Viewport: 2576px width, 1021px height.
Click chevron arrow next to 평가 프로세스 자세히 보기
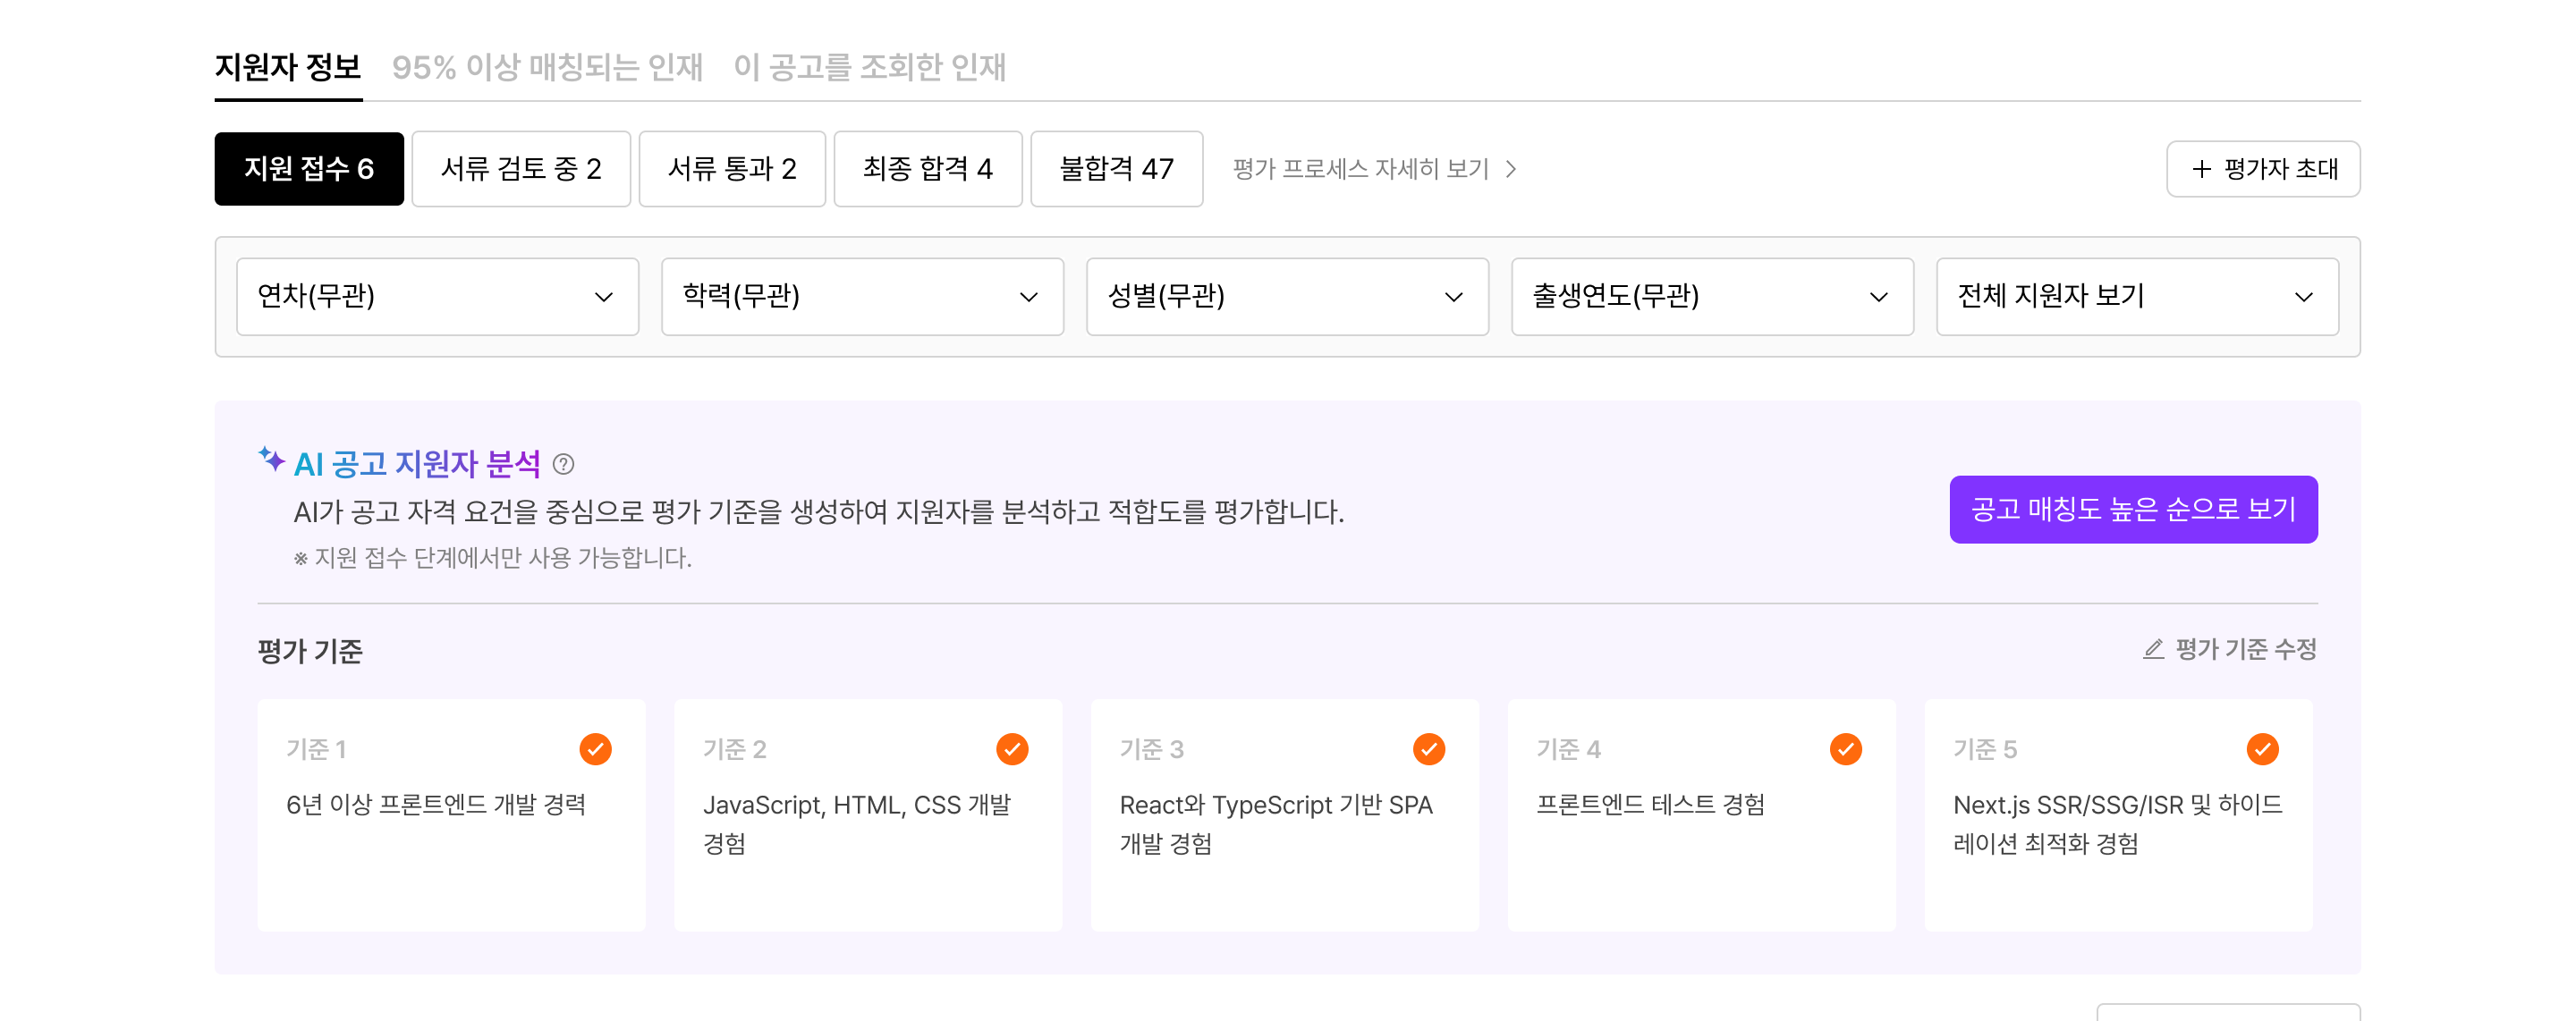[x=1511, y=169]
